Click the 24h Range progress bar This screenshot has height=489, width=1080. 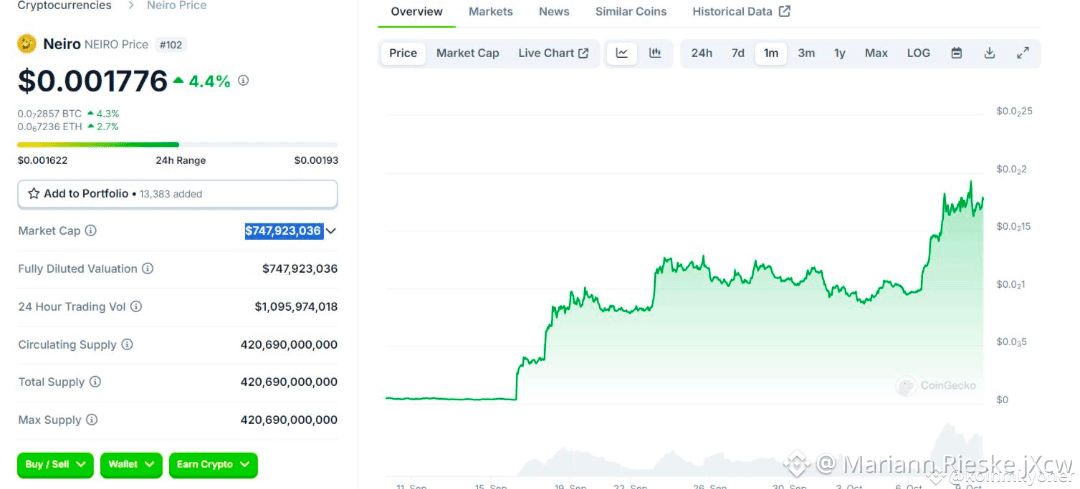(178, 145)
